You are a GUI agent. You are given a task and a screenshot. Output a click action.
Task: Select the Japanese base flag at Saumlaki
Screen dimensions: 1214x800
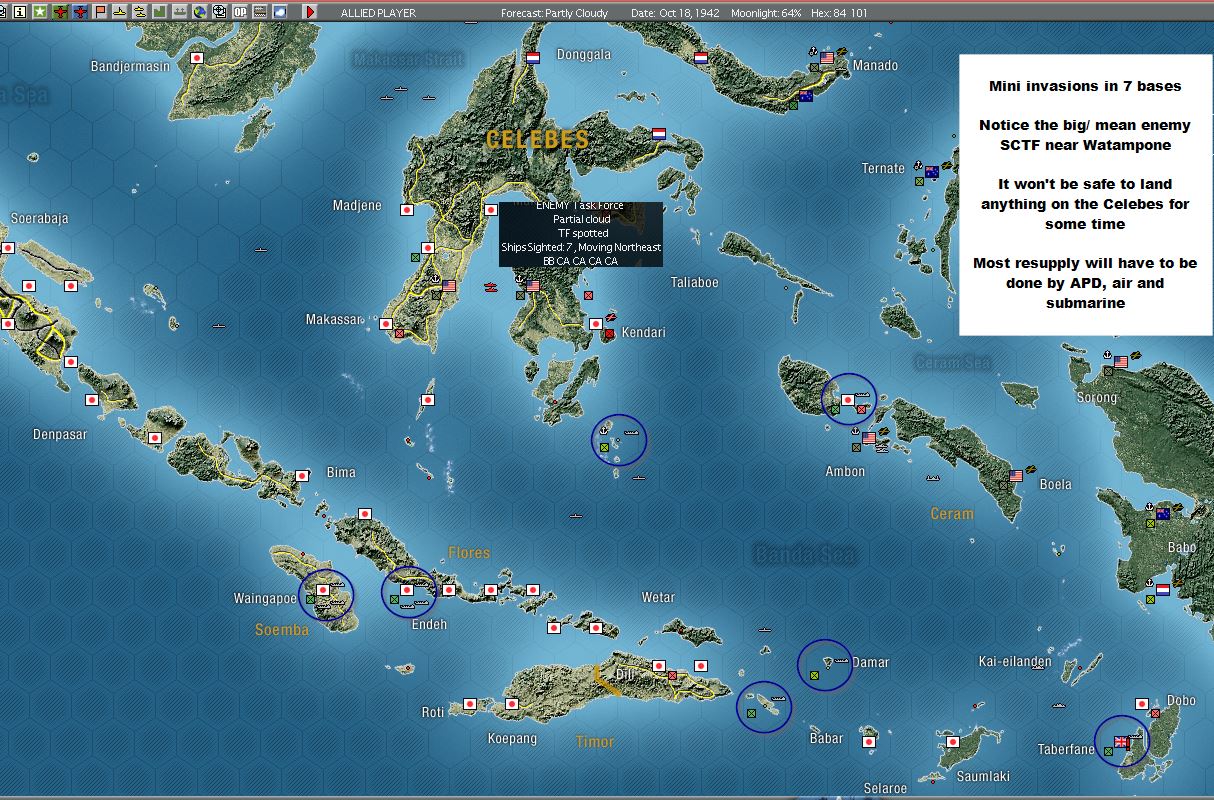pos(953,742)
